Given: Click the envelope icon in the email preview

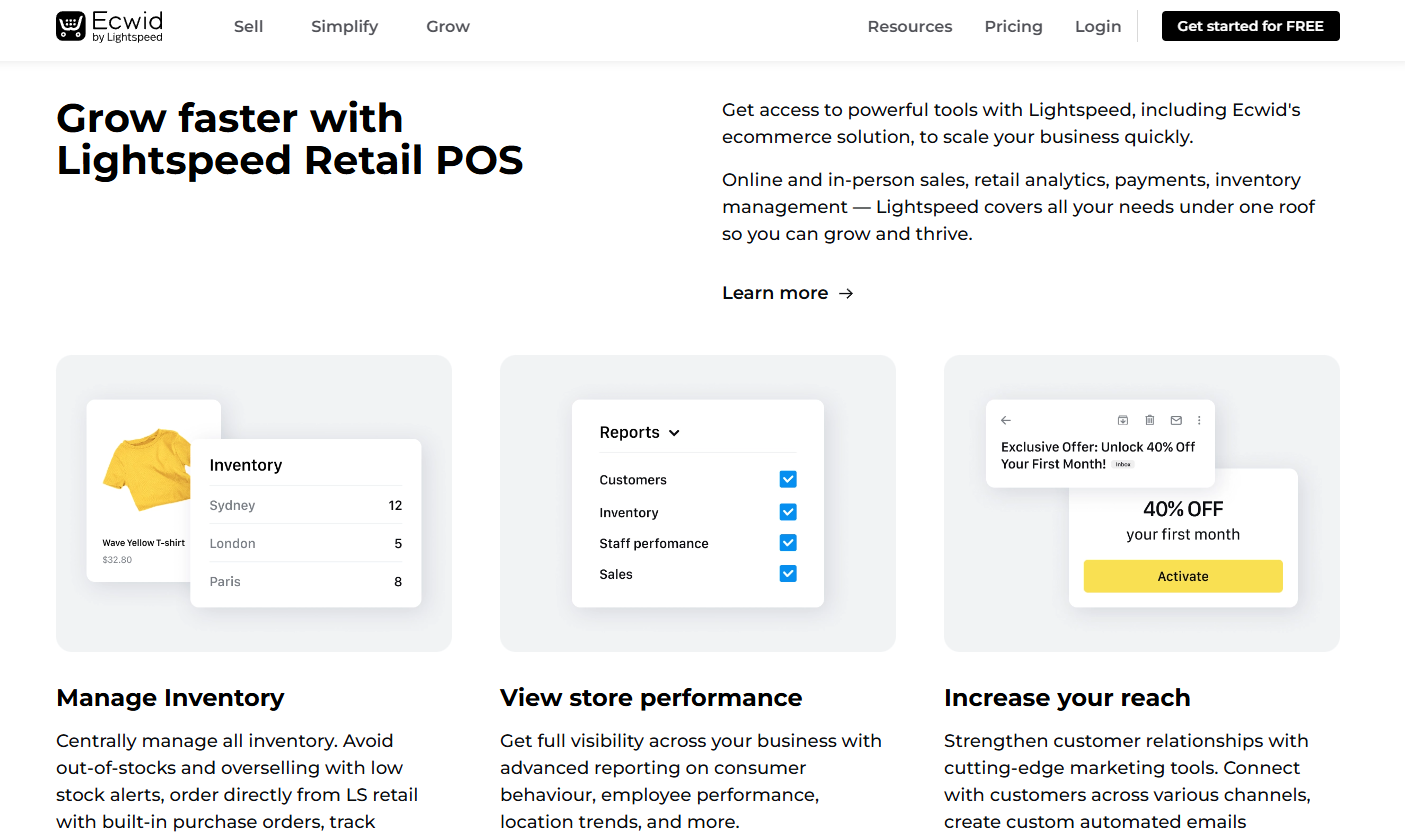Looking at the screenshot, I should pos(1175,420).
